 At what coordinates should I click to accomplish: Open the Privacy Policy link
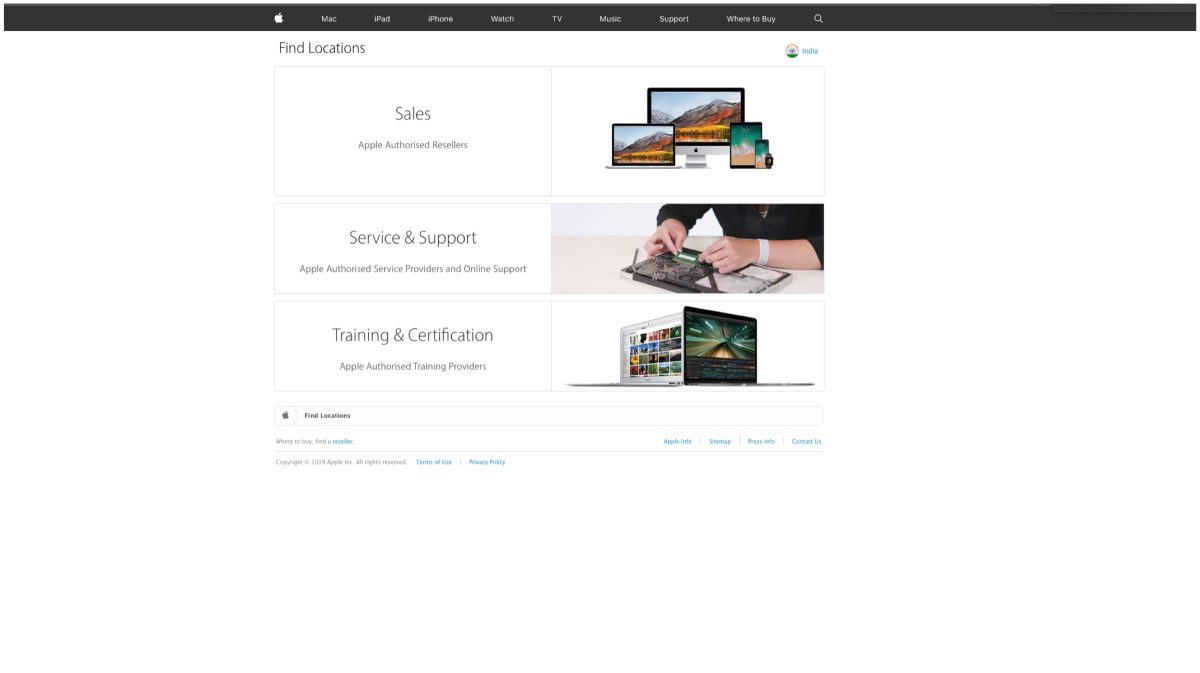487,462
